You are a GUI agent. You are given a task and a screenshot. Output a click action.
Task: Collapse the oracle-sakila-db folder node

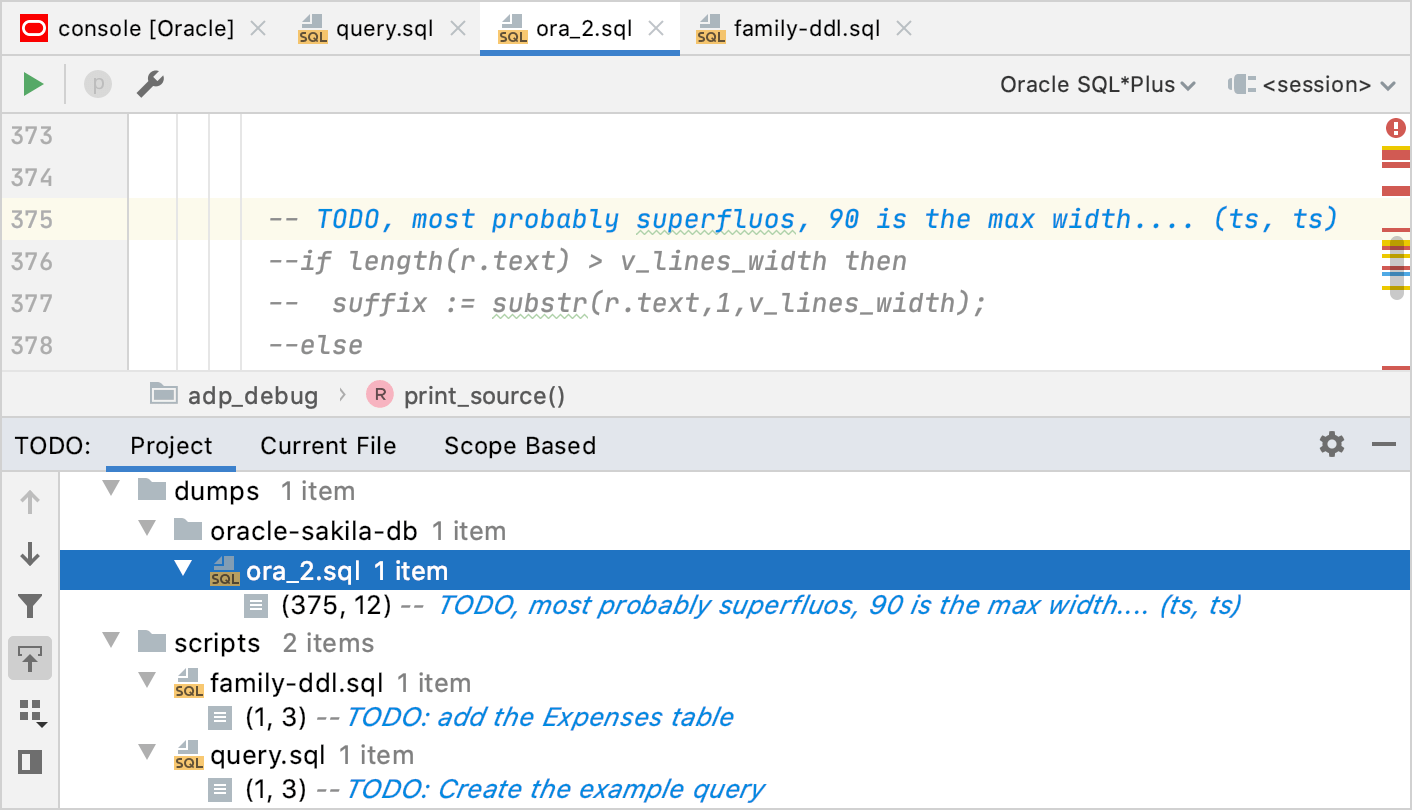[x=147, y=529]
